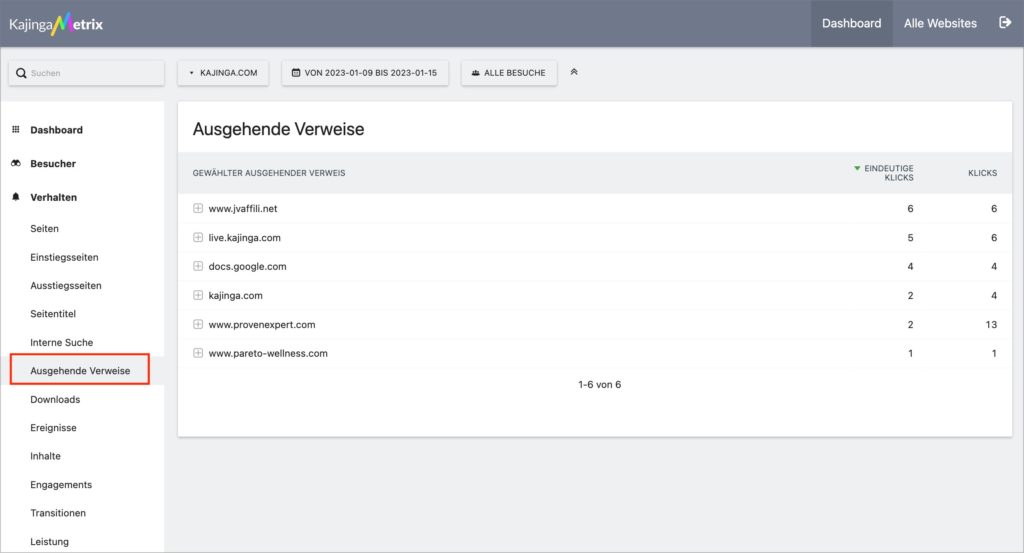This screenshot has width=1024, height=553.
Task: Open Alle Websites in top navigation
Action: (x=940, y=24)
